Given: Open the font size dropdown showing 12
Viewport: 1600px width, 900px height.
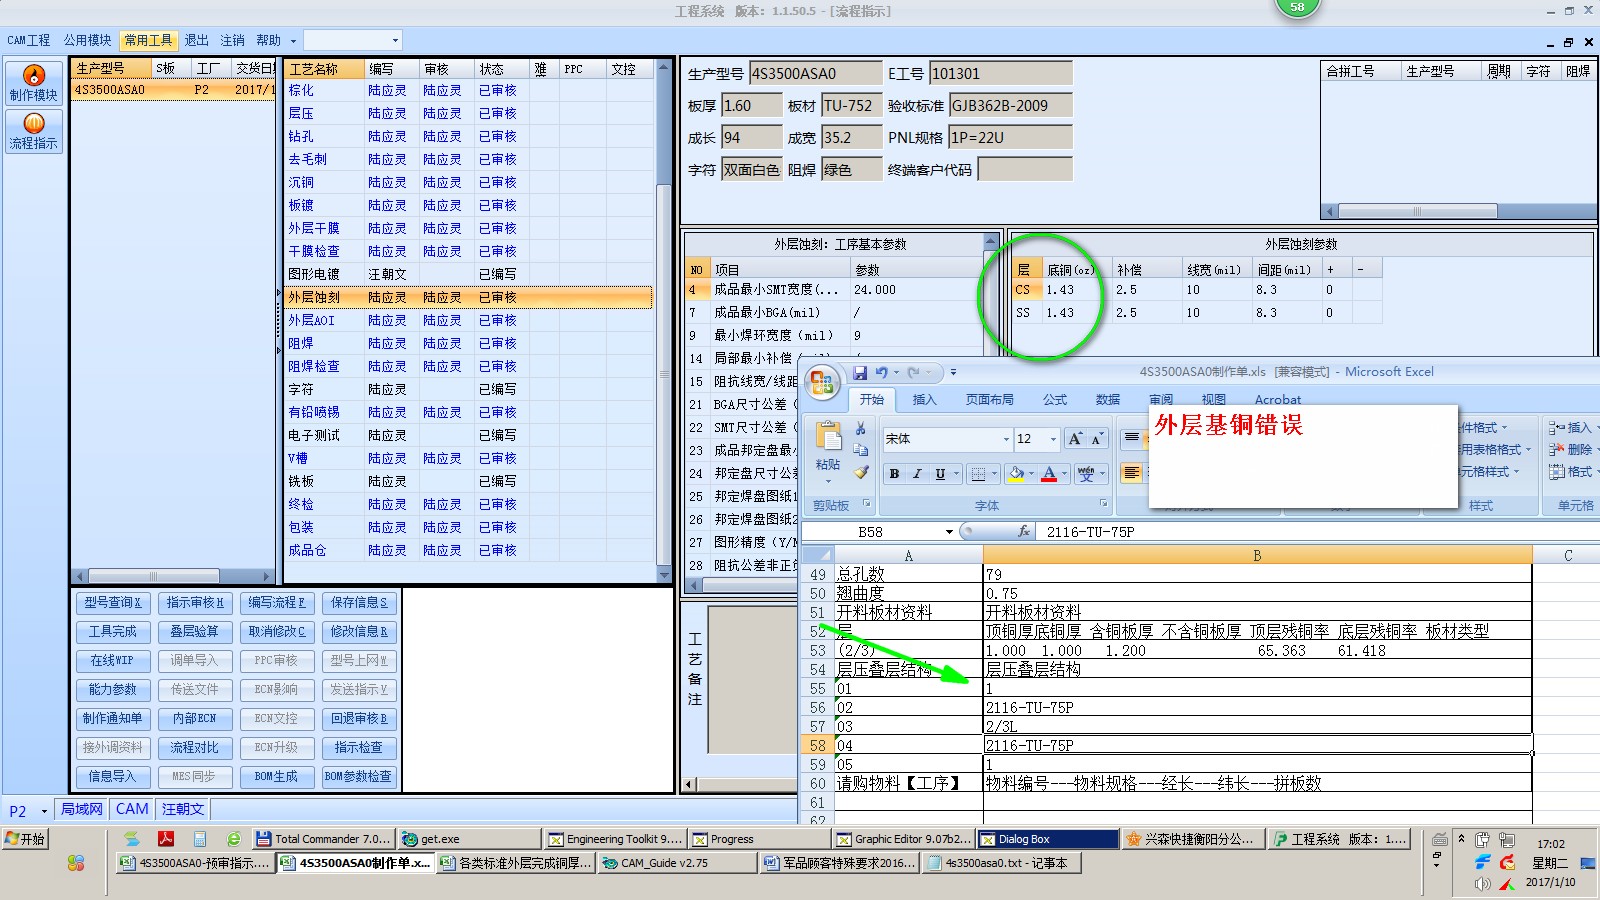Looking at the screenshot, I should [x=1053, y=439].
